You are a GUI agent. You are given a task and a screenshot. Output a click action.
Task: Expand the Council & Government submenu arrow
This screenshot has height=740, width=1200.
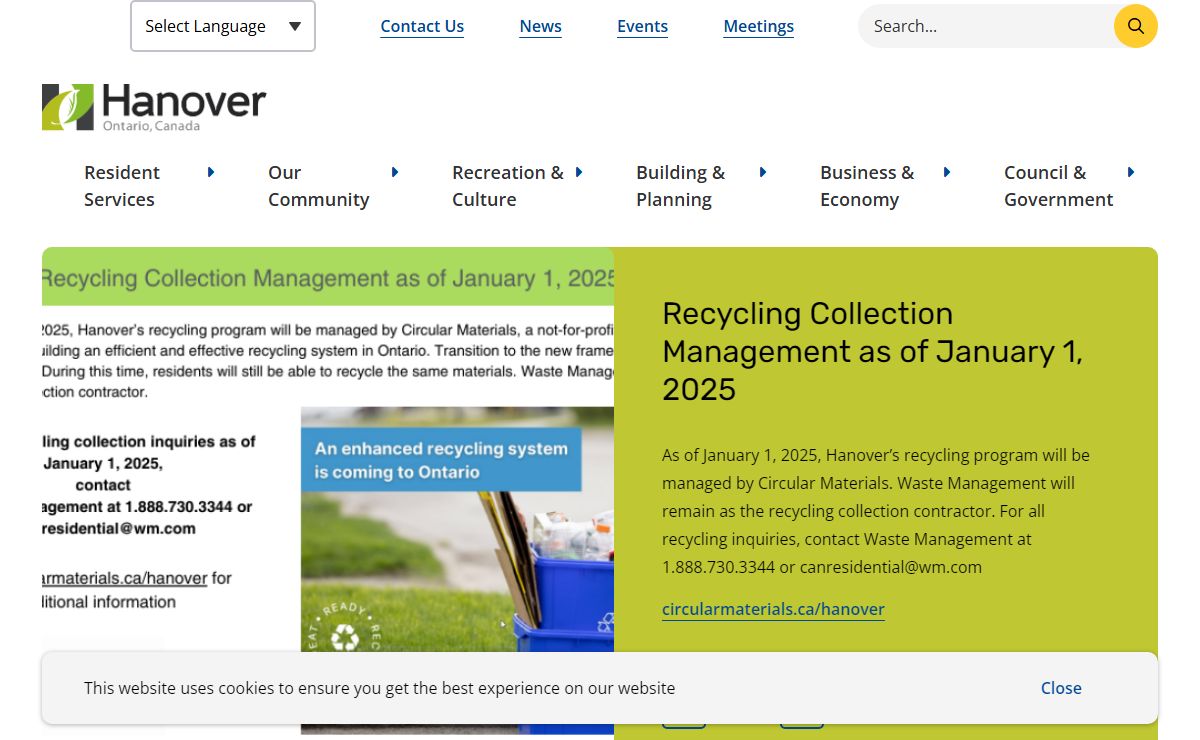tap(1131, 172)
